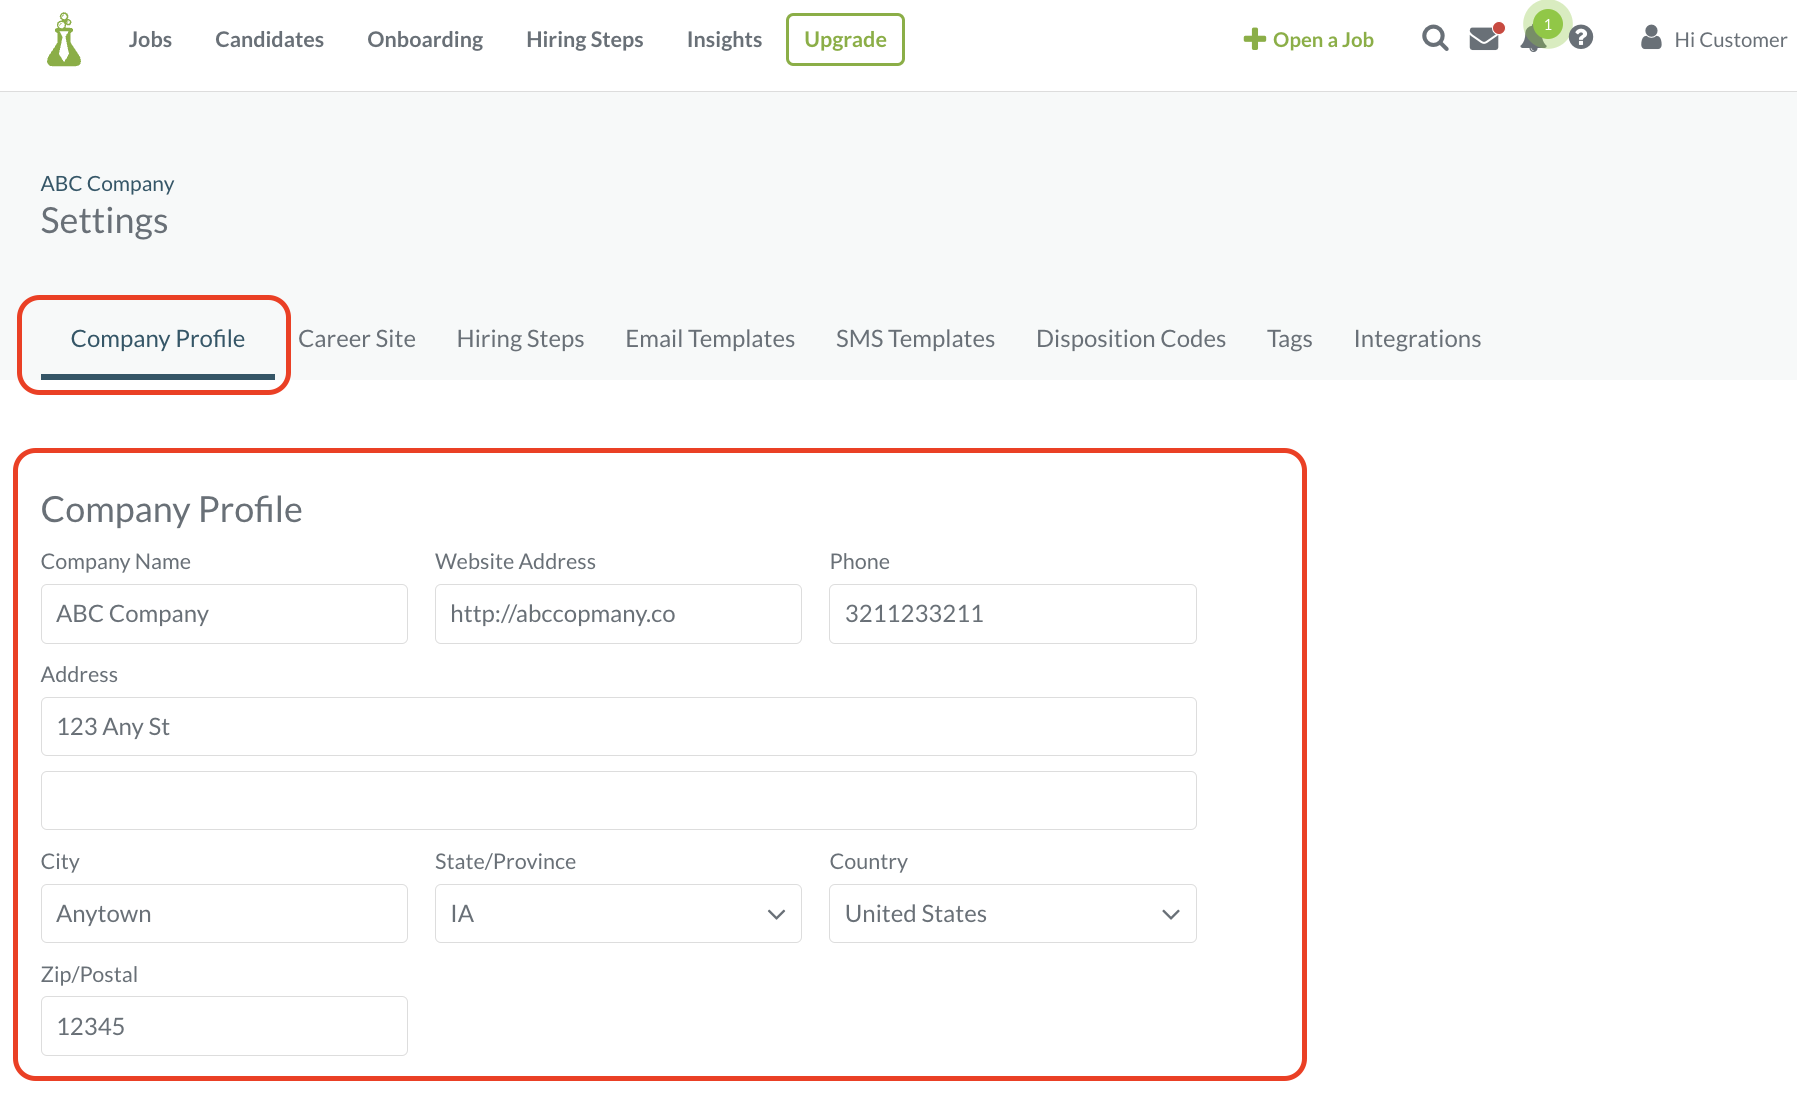The width and height of the screenshot is (1797, 1101).
Task: Click the Company Name input field
Action: click(224, 614)
